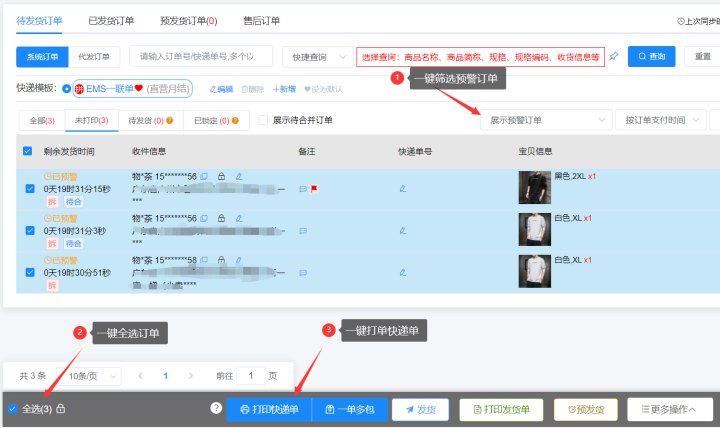Toggle the 全选(3) checkbox in the bottom bar
This screenshot has width=720, height=428.
pyautogui.click(x=12, y=409)
